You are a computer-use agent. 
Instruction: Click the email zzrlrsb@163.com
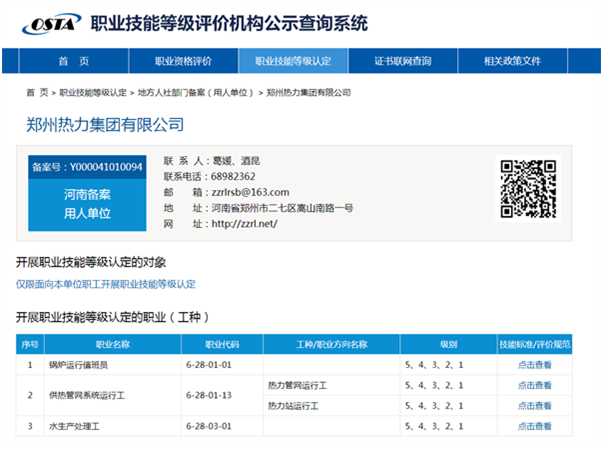250,192
